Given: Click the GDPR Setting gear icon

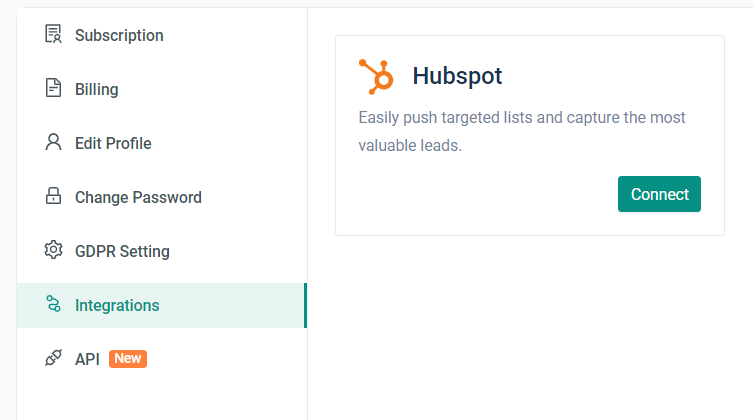Looking at the screenshot, I should coord(54,251).
